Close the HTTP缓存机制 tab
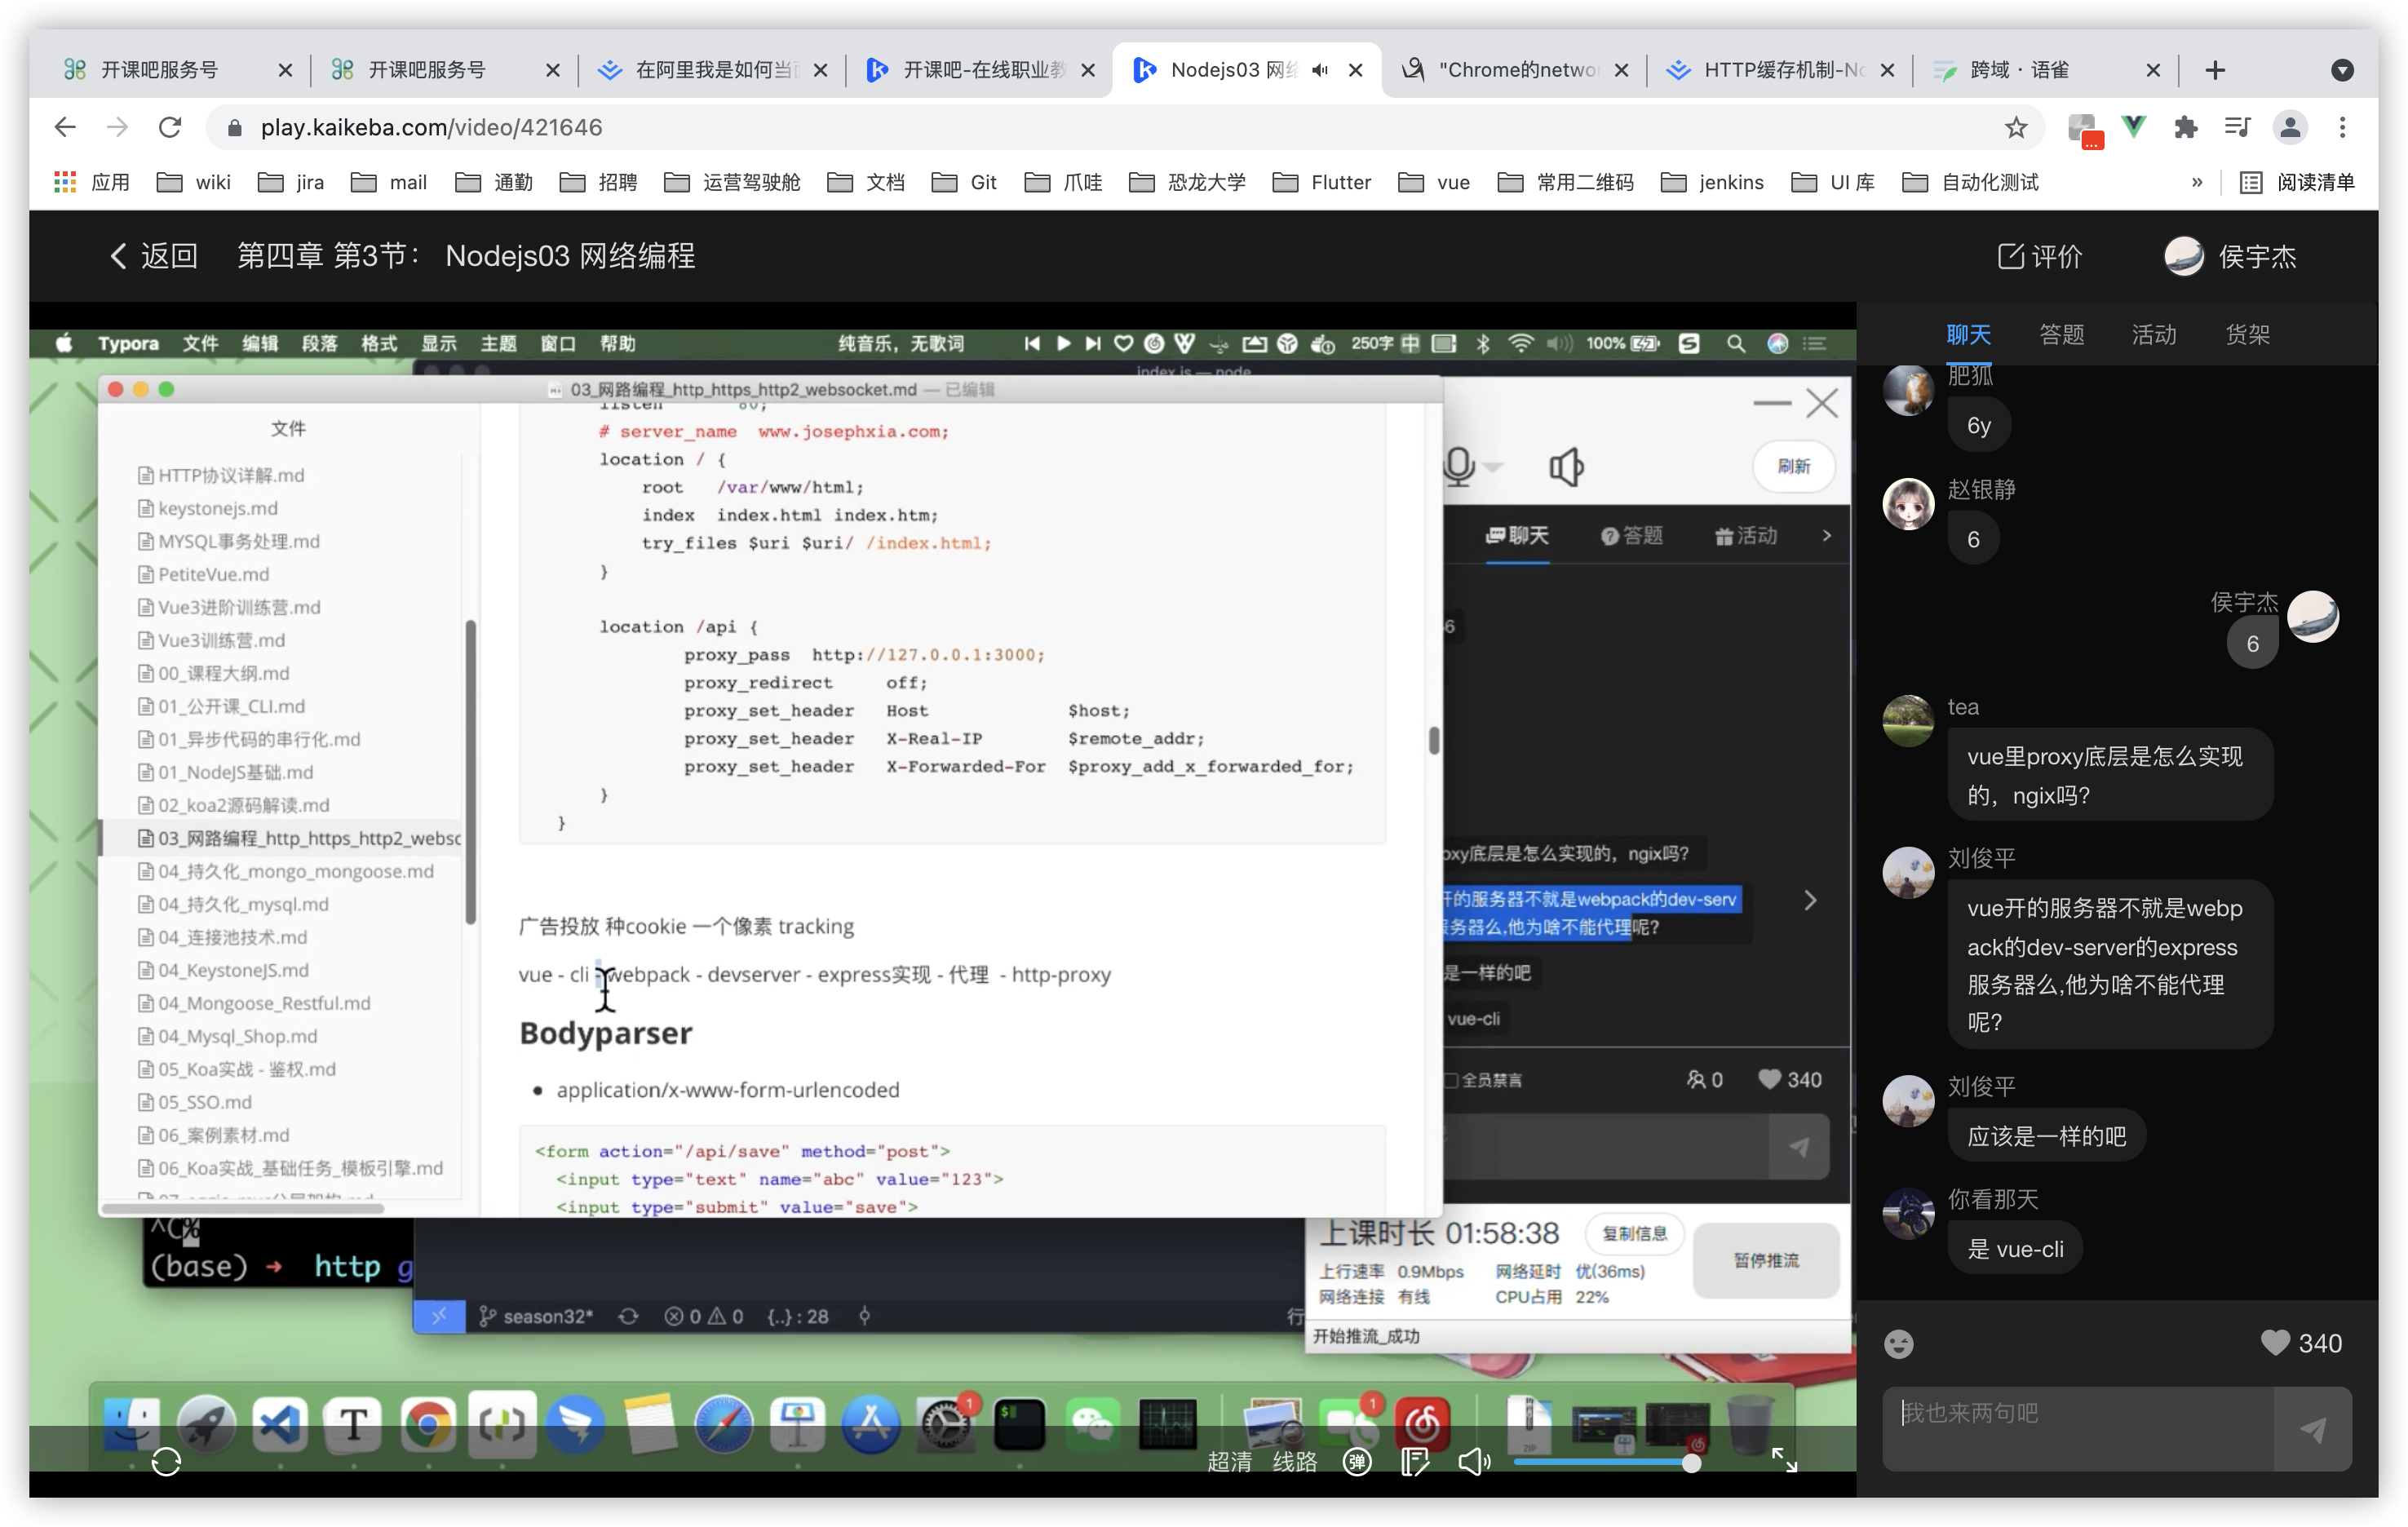 click(1887, 70)
